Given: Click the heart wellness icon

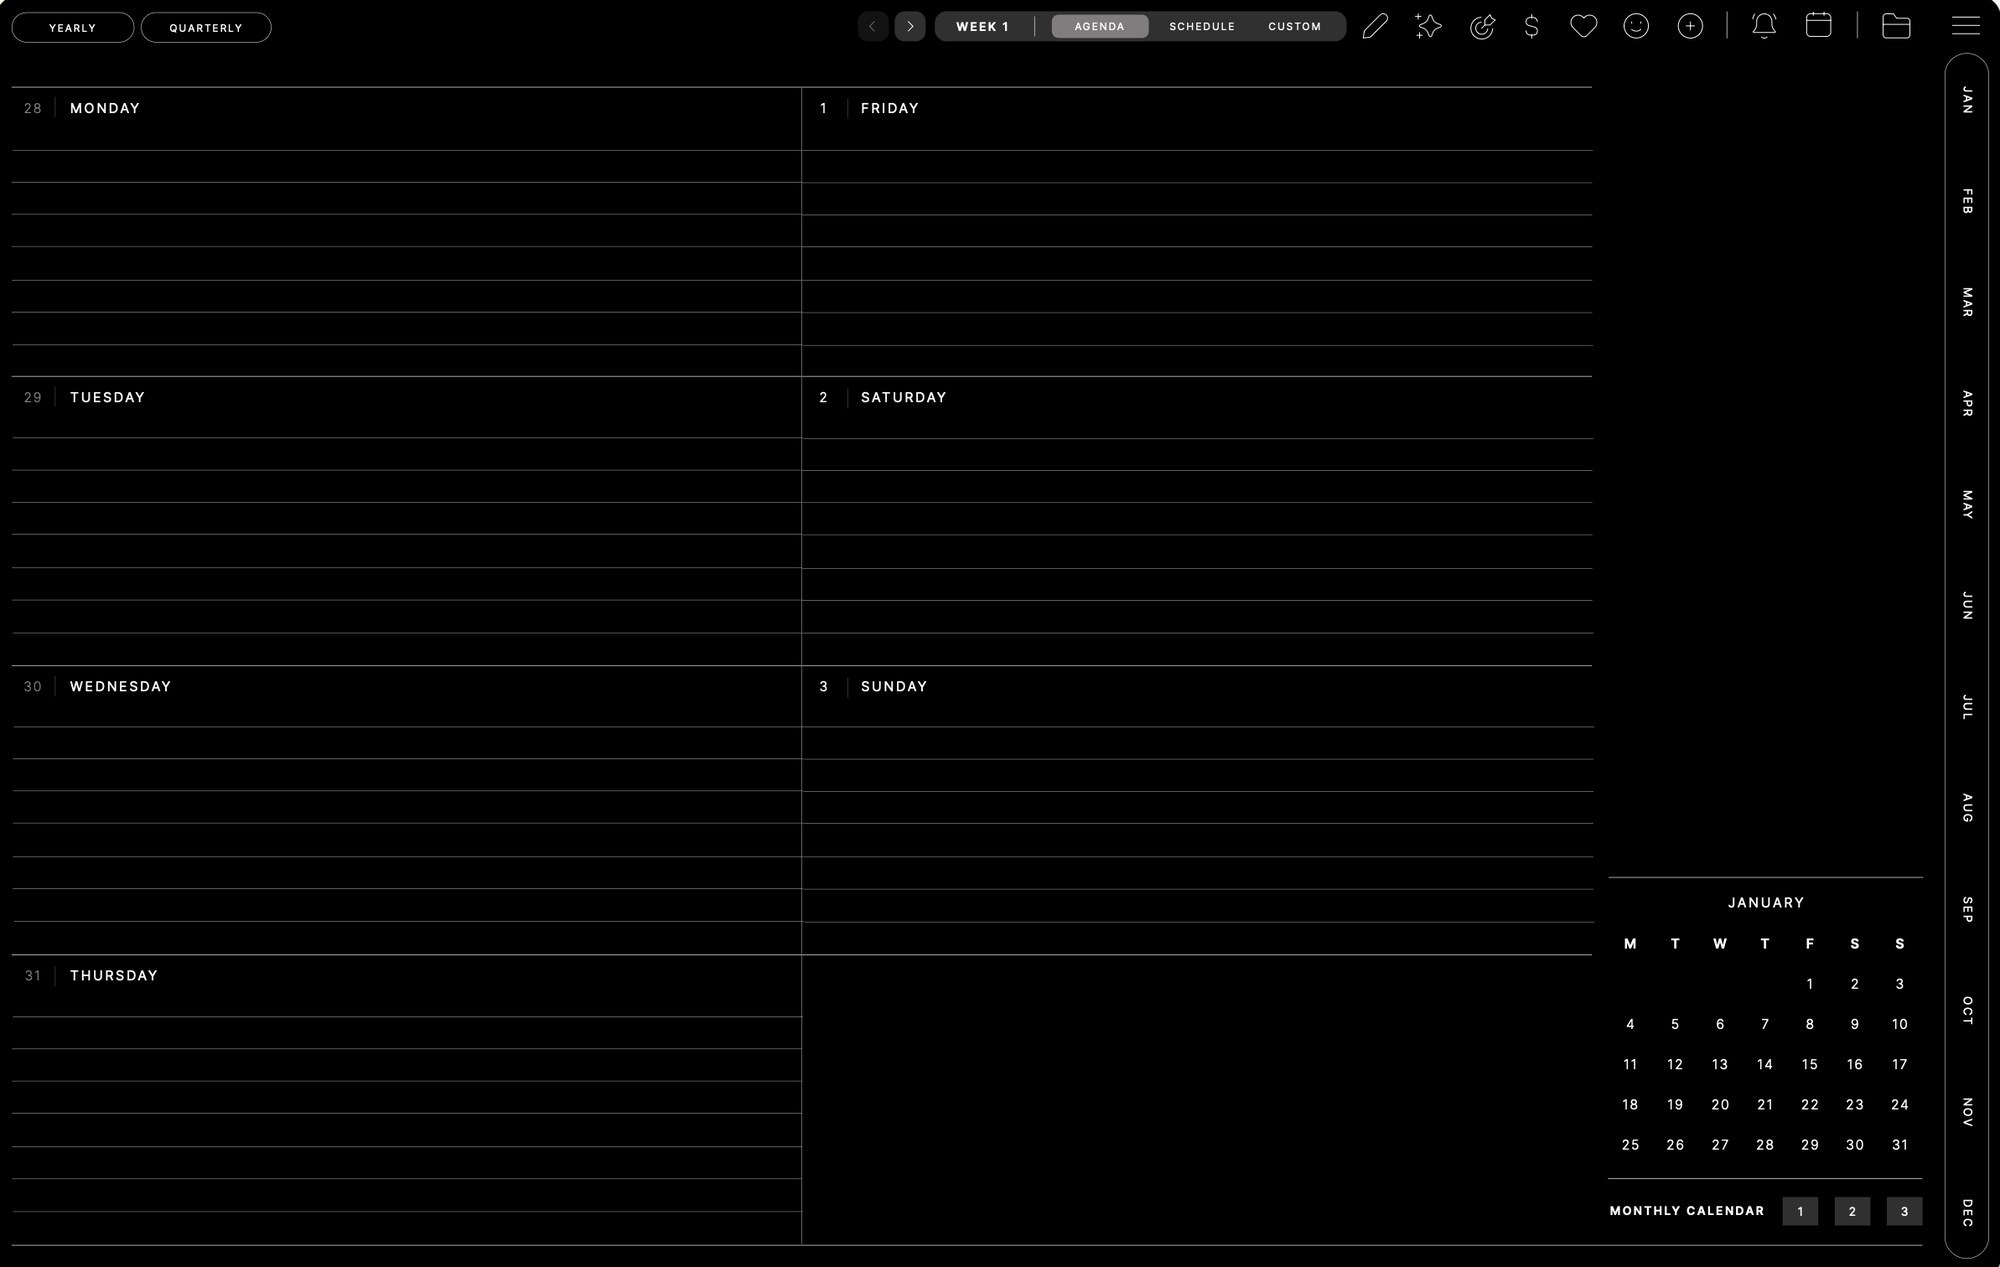Looking at the screenshot, I should click(x=1583, y=26).
